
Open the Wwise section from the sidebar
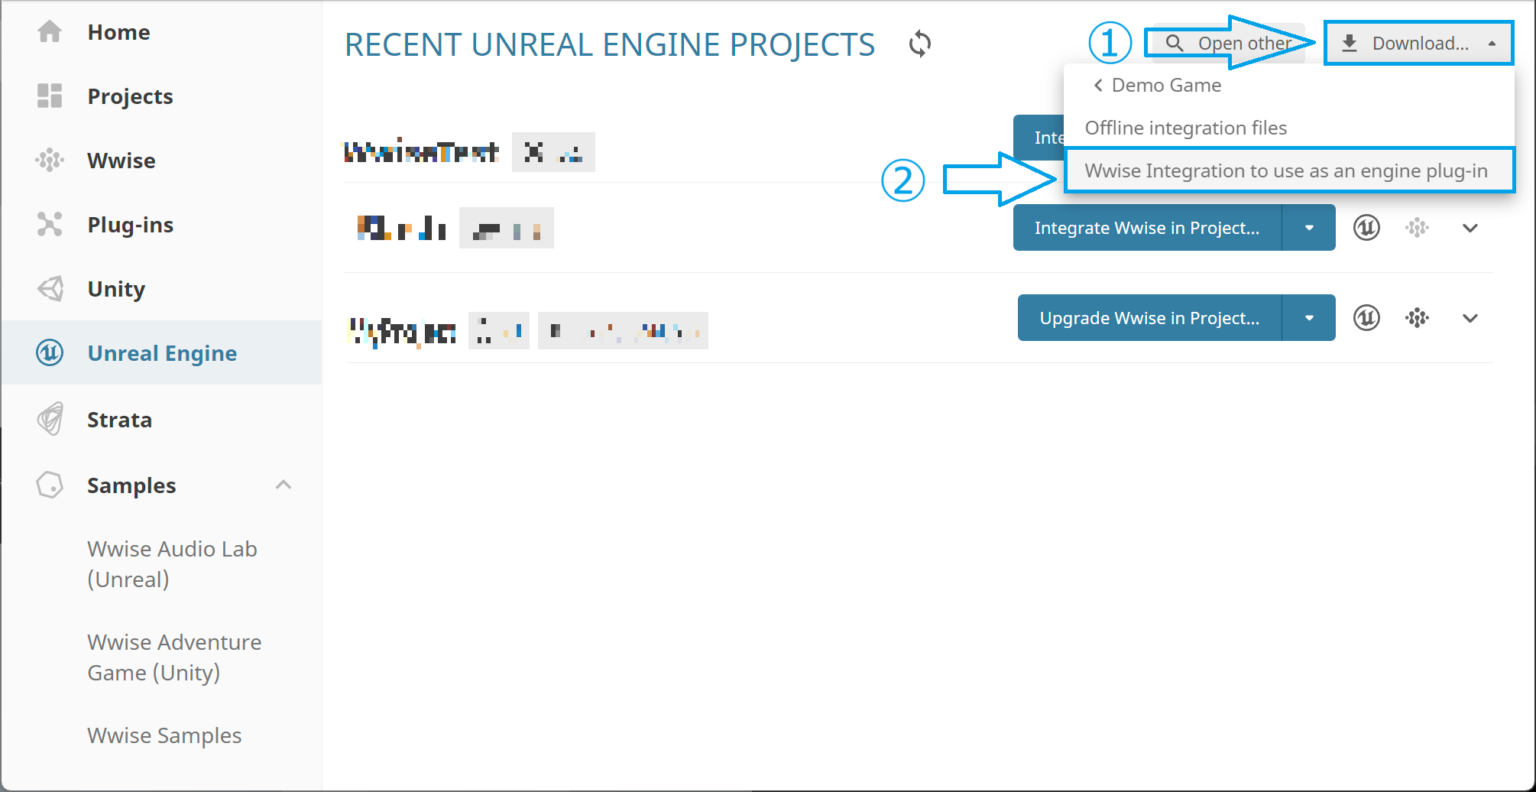point(121,160)
